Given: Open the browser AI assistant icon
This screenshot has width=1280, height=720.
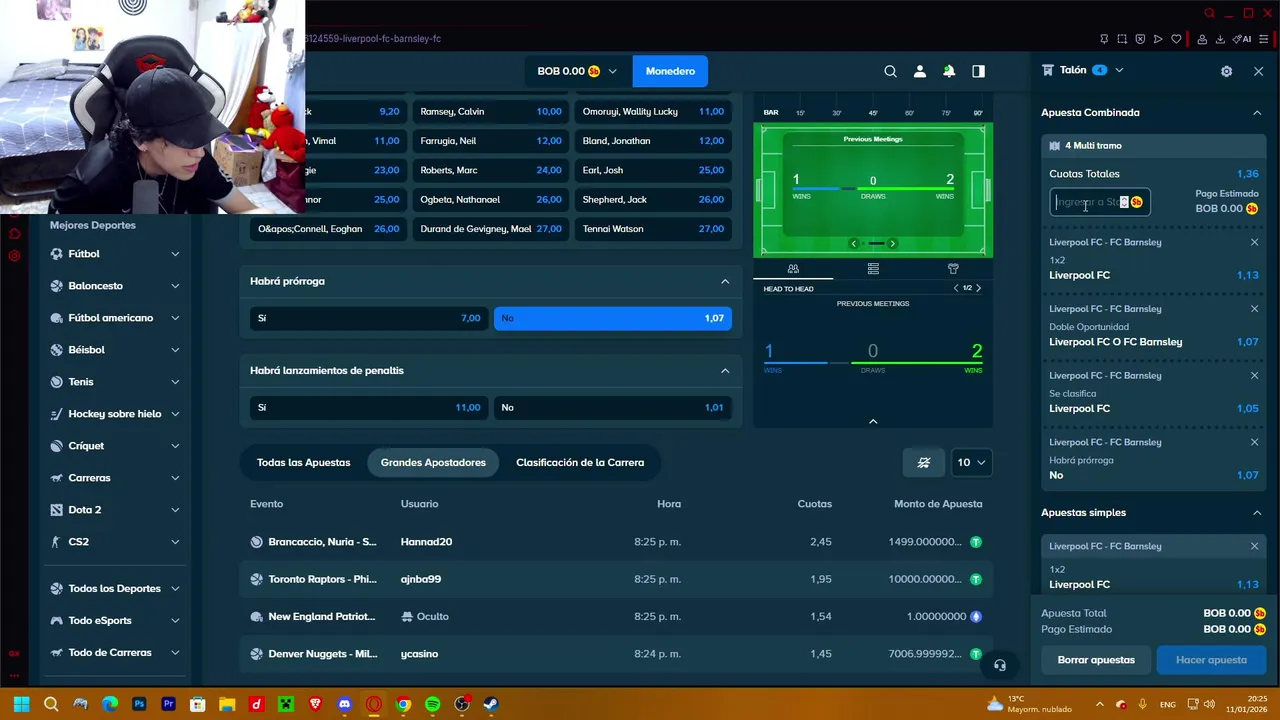Looking at the screenshot, I should (1242, 39).
